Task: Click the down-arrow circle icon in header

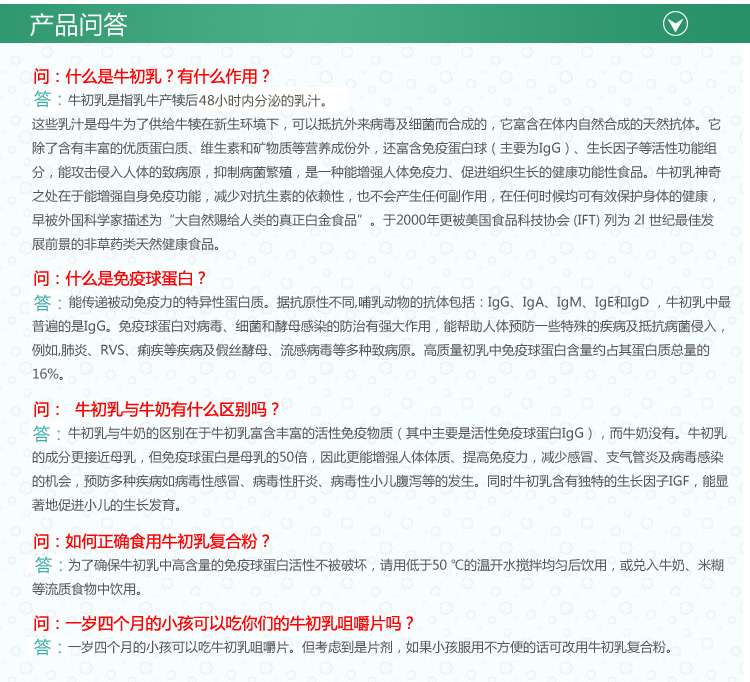Action: pos(675,24)
